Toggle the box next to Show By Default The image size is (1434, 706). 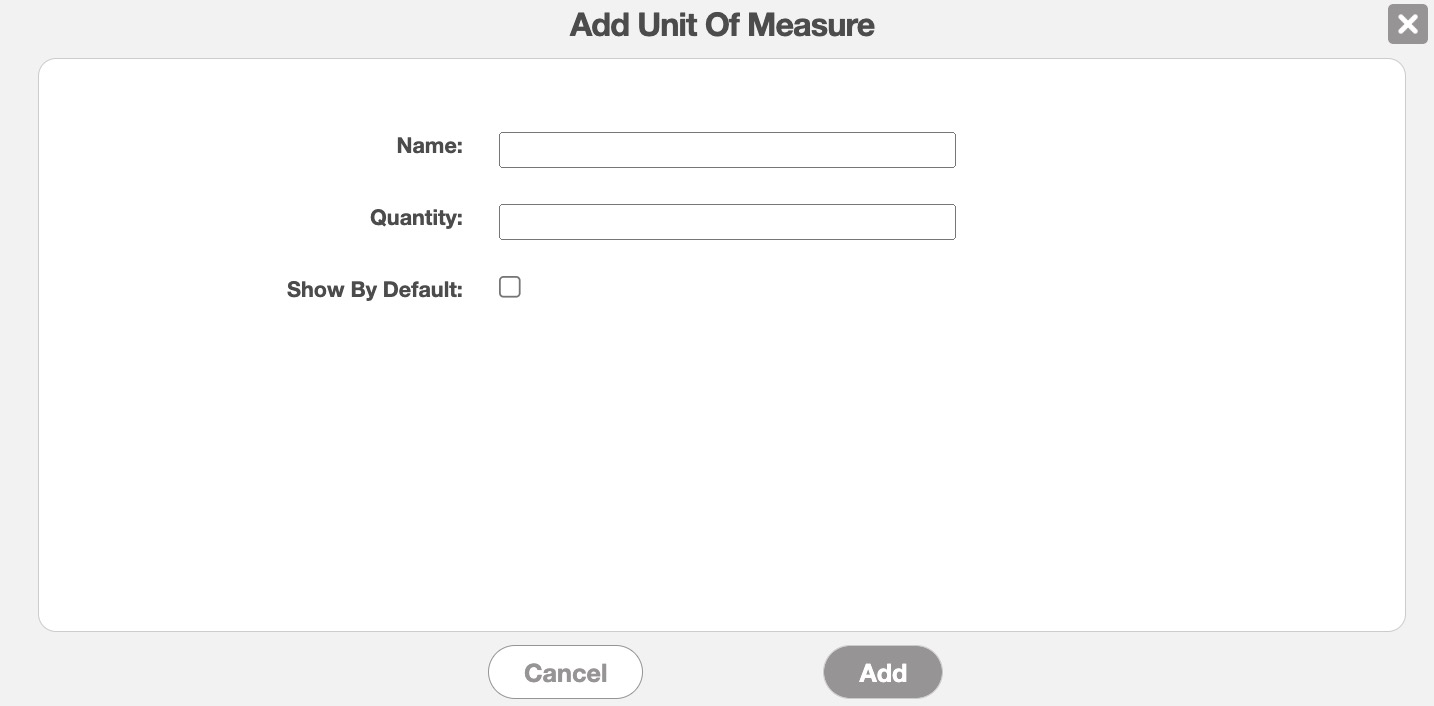point(510,288)
